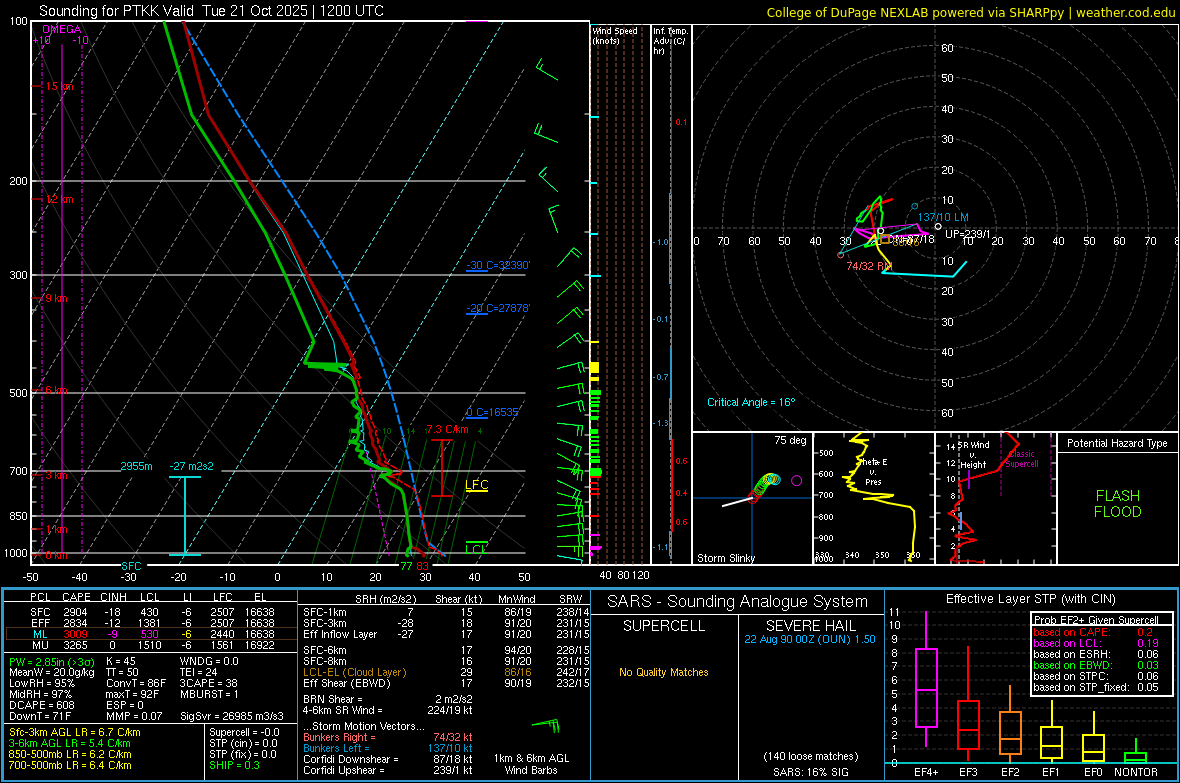Select the SFC parcel row with CAPE 2904
The height and width of the screenshot is (783, 1180).
[151, 612]
